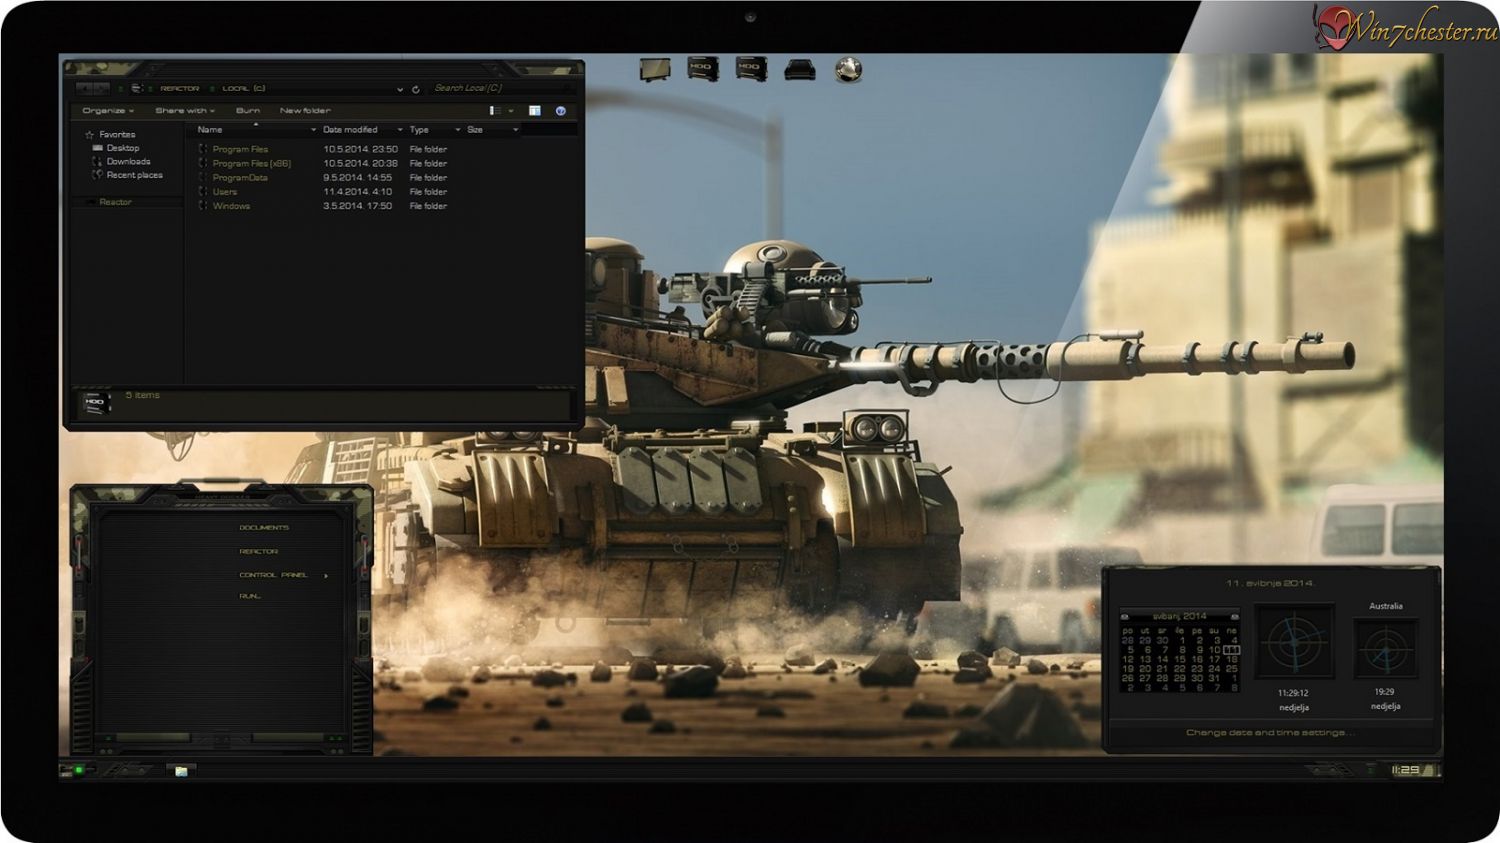
Task: Toggle the preview pane icon
Action: point(535,111)
